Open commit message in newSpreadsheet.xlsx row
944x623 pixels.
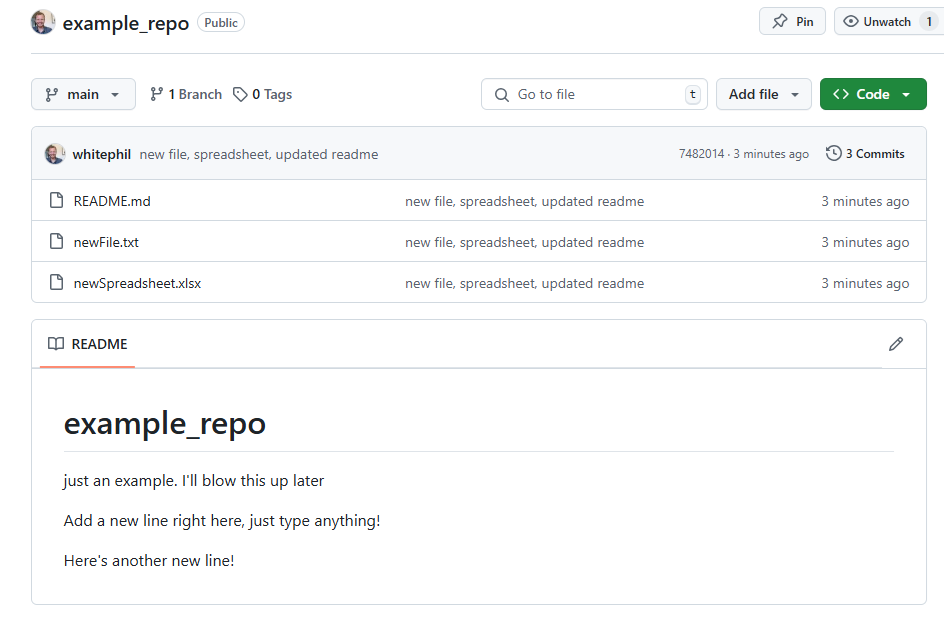coord(524,283)
